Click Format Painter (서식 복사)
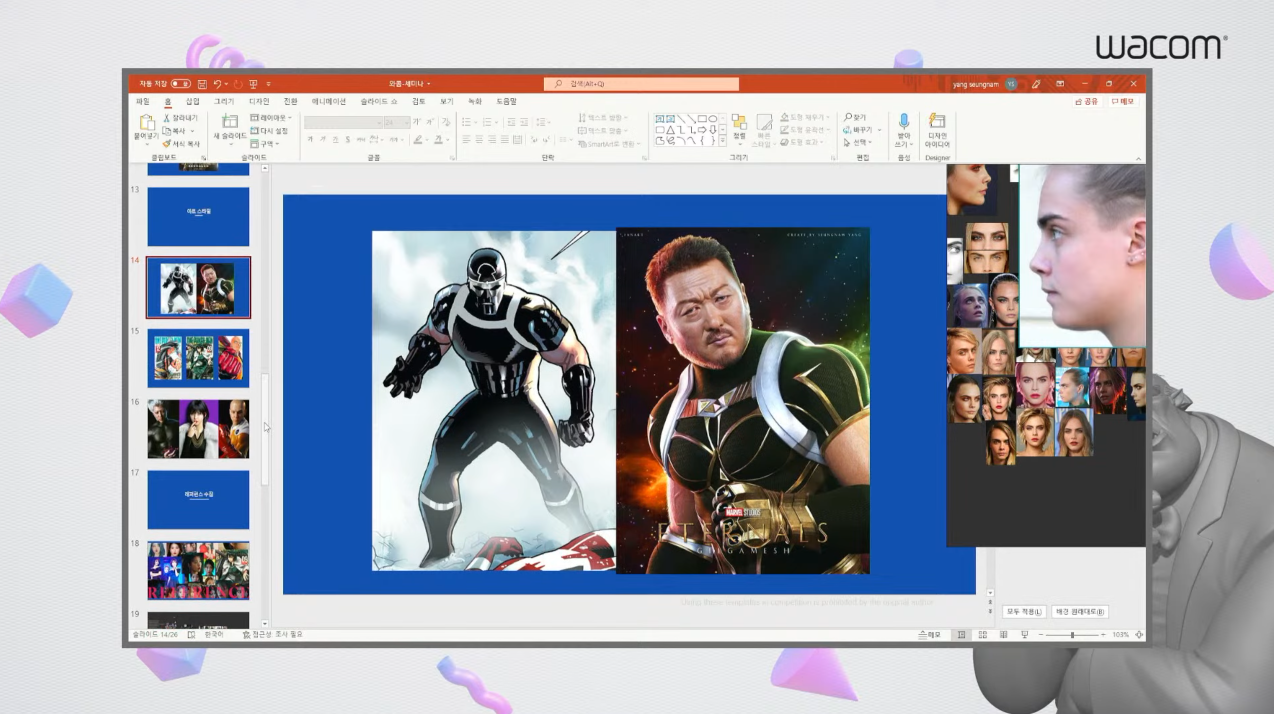The image size is (1274, 714). [x=180, y=143]
